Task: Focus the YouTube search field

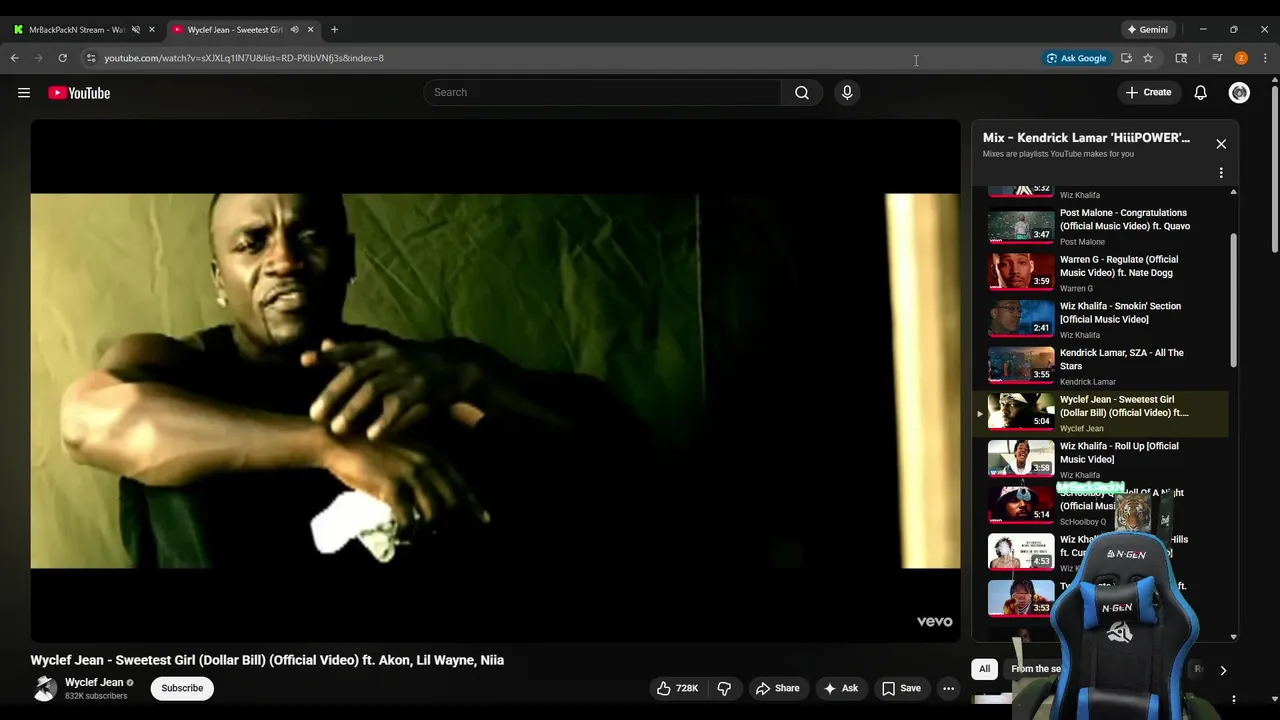Action: (603, 93)
